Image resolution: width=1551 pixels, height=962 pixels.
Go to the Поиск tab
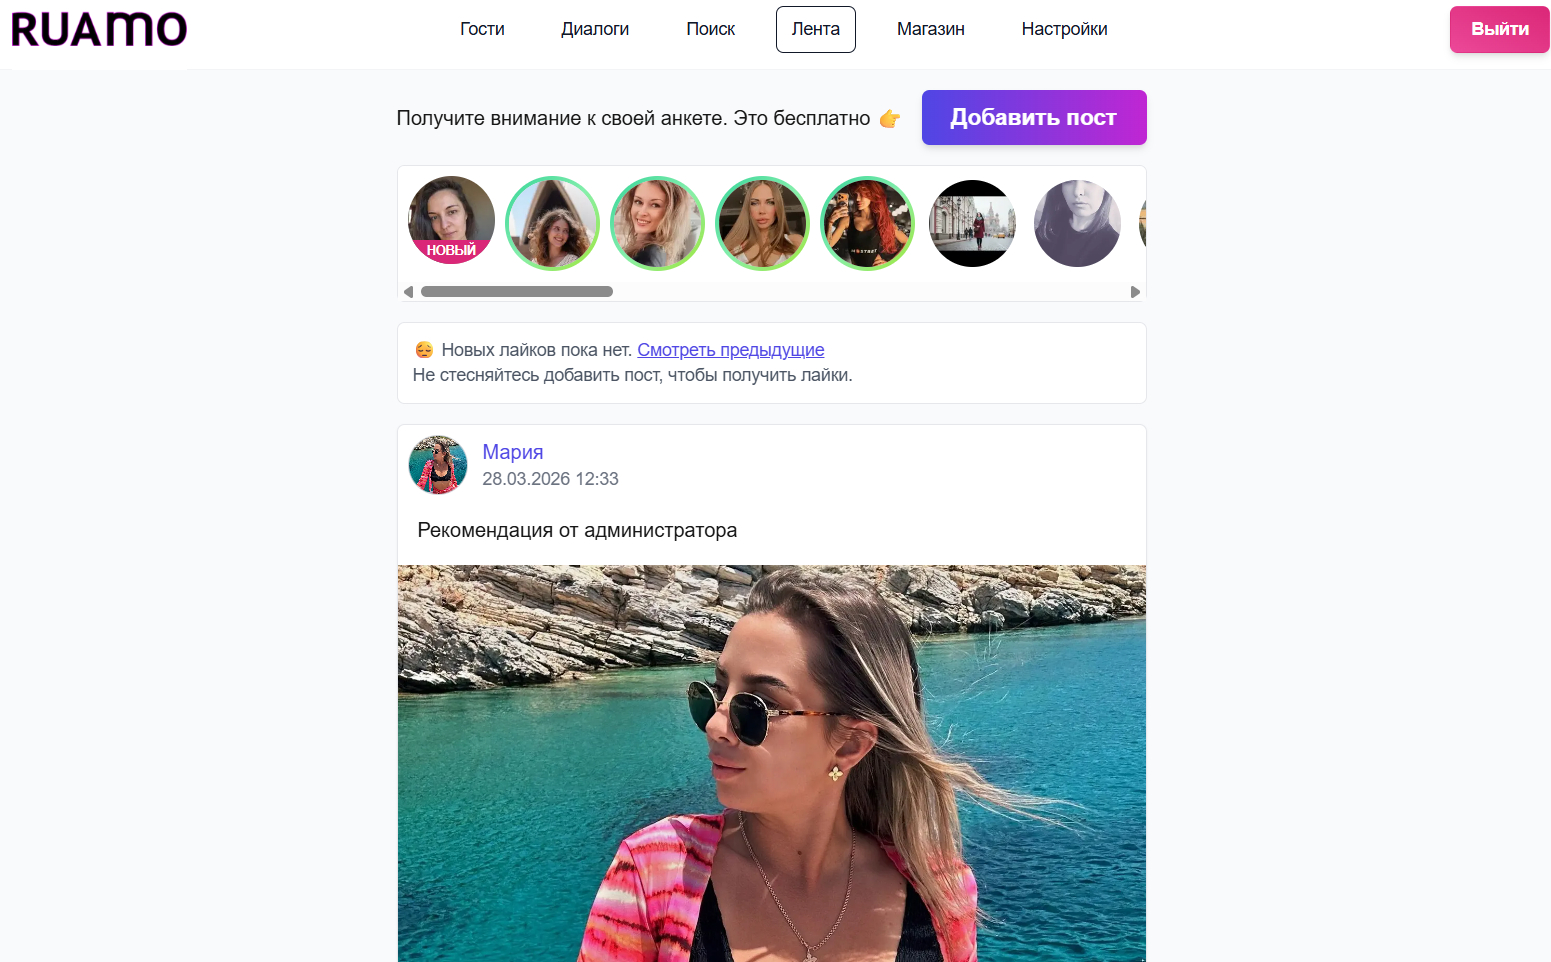click(710, 29)
